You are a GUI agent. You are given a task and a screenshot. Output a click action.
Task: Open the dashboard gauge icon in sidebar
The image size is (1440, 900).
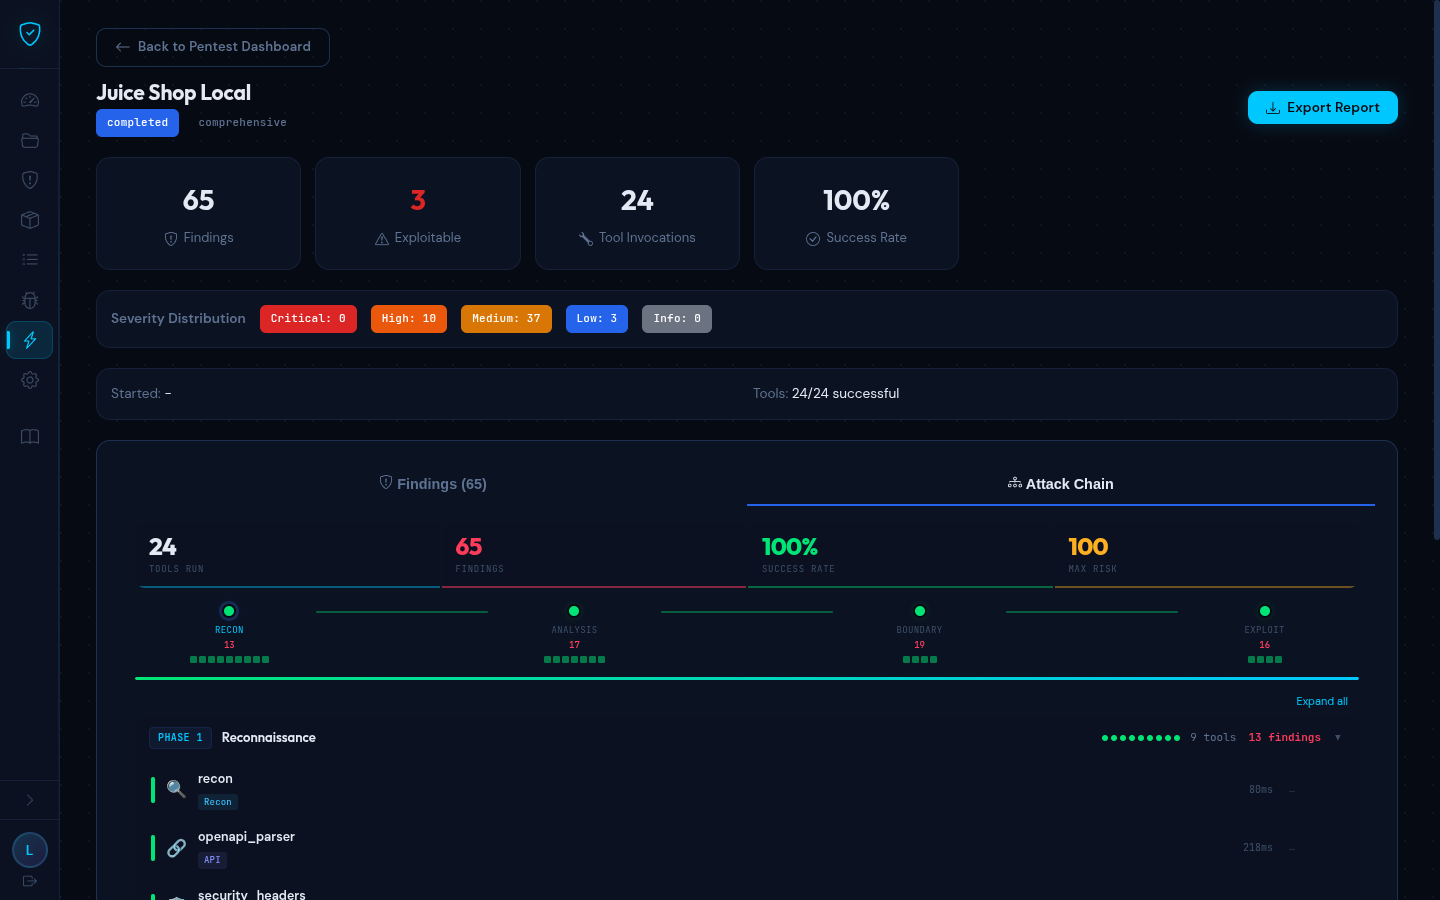point(30,100)
